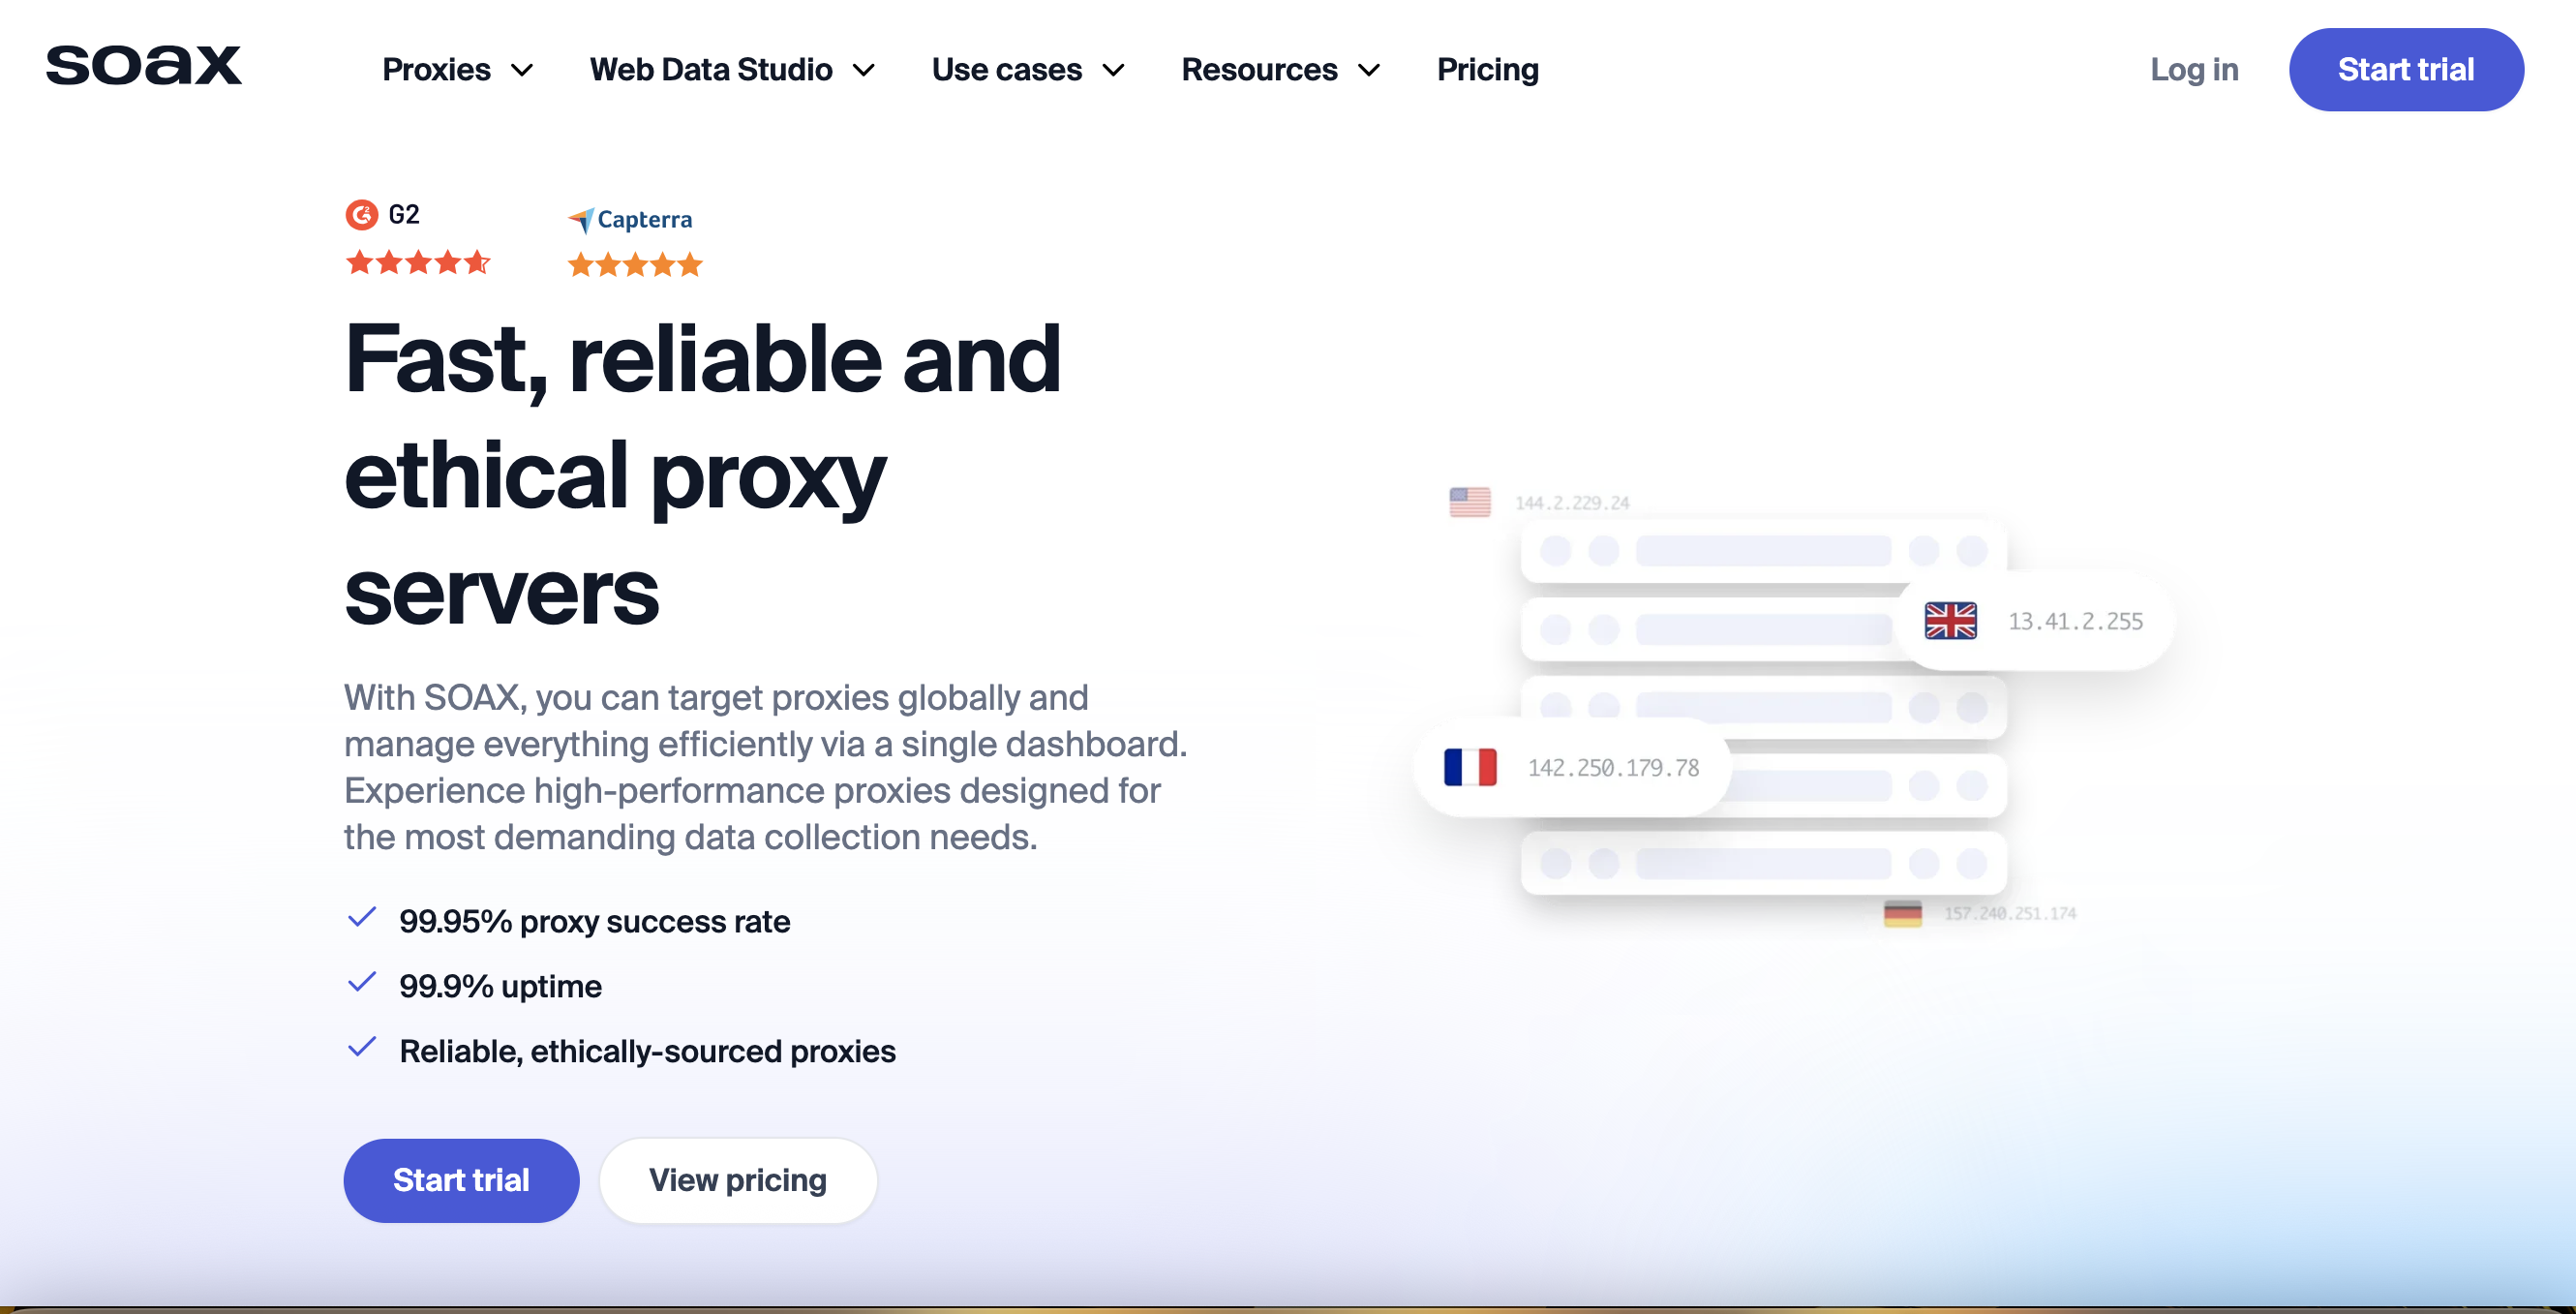
Task: Expand the Proxies dropdown
Action: (x=457, y=69)
